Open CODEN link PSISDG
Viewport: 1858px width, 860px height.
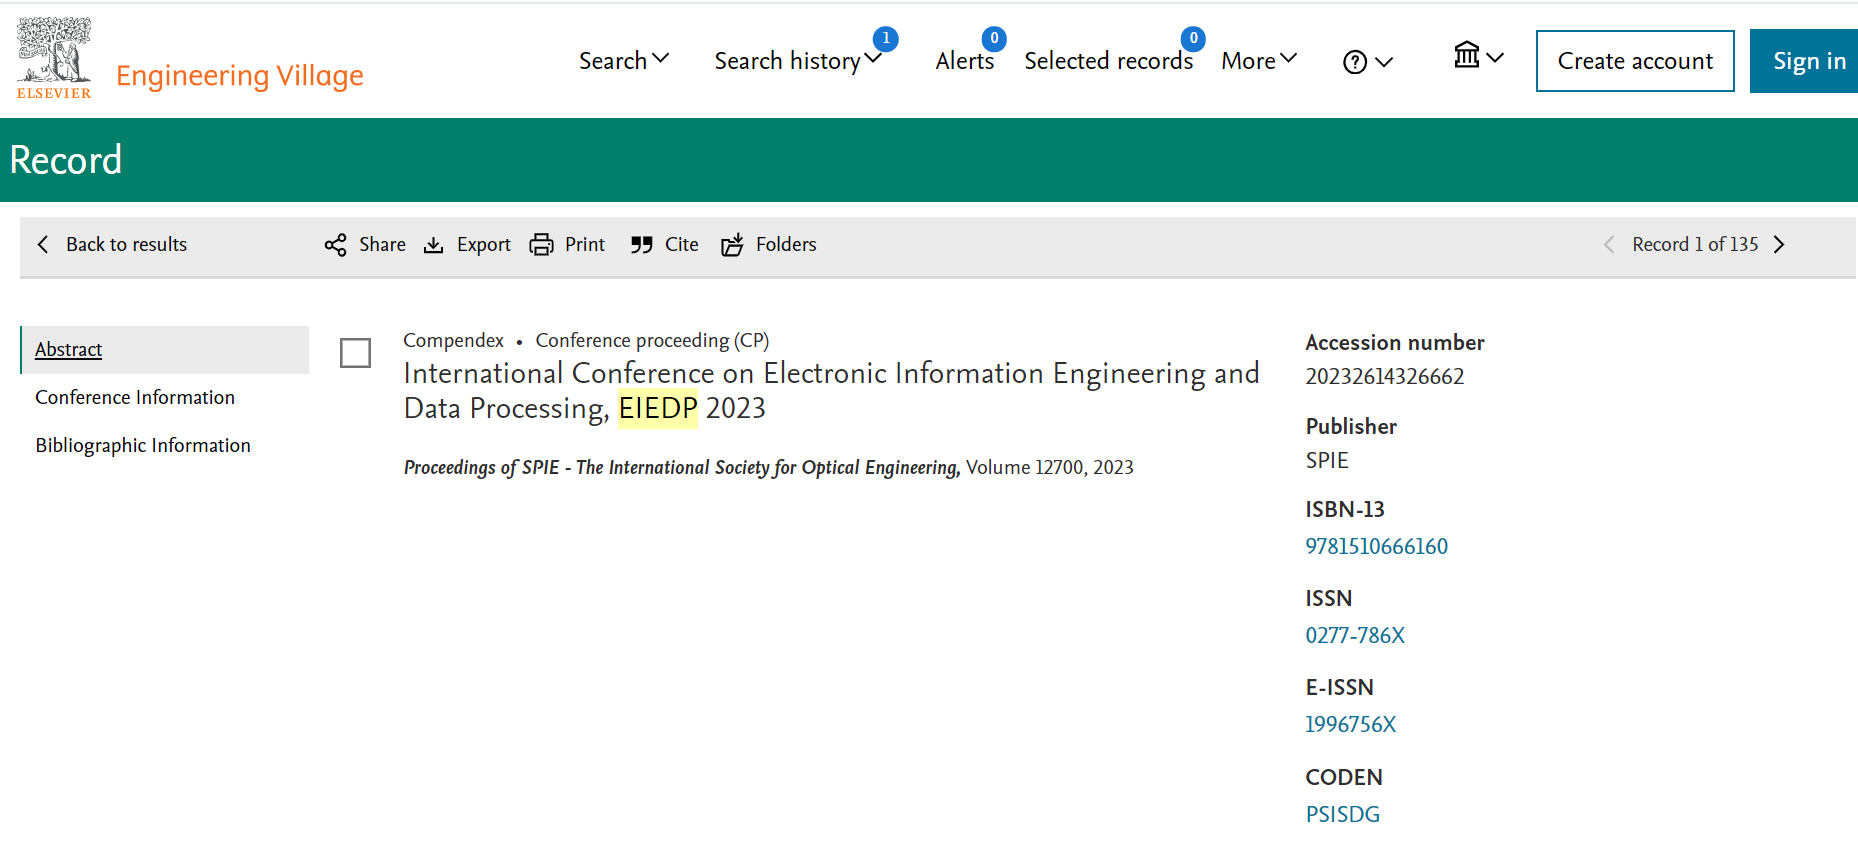point(1342,815)
